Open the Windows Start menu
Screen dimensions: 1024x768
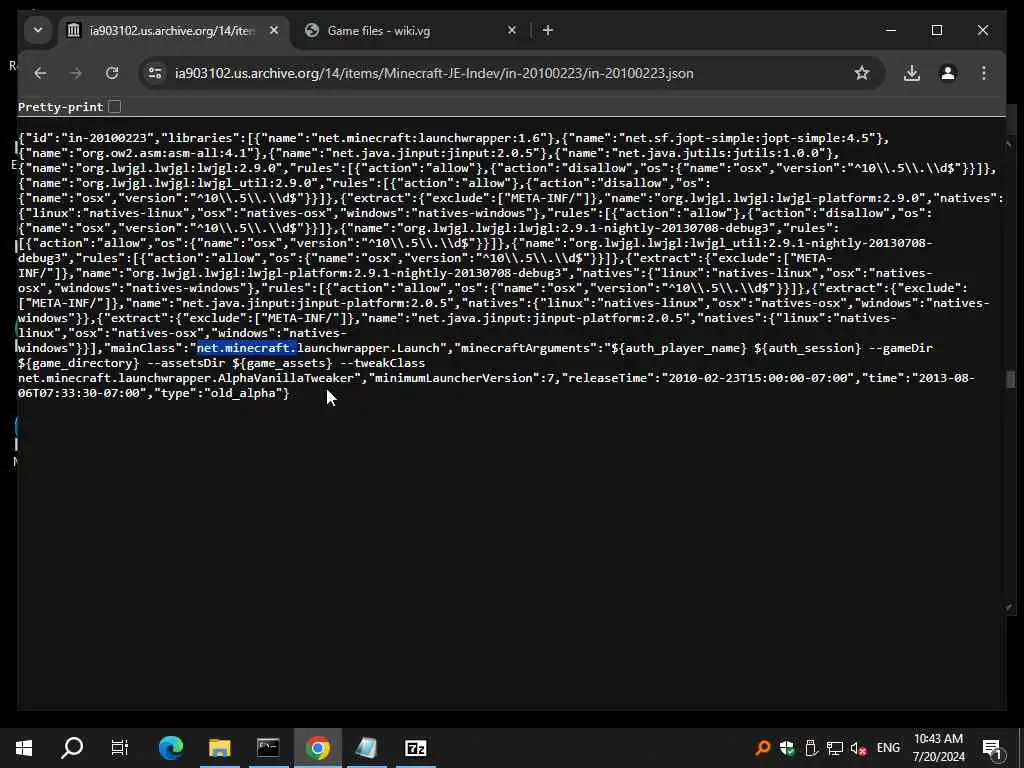coord(24,748)
